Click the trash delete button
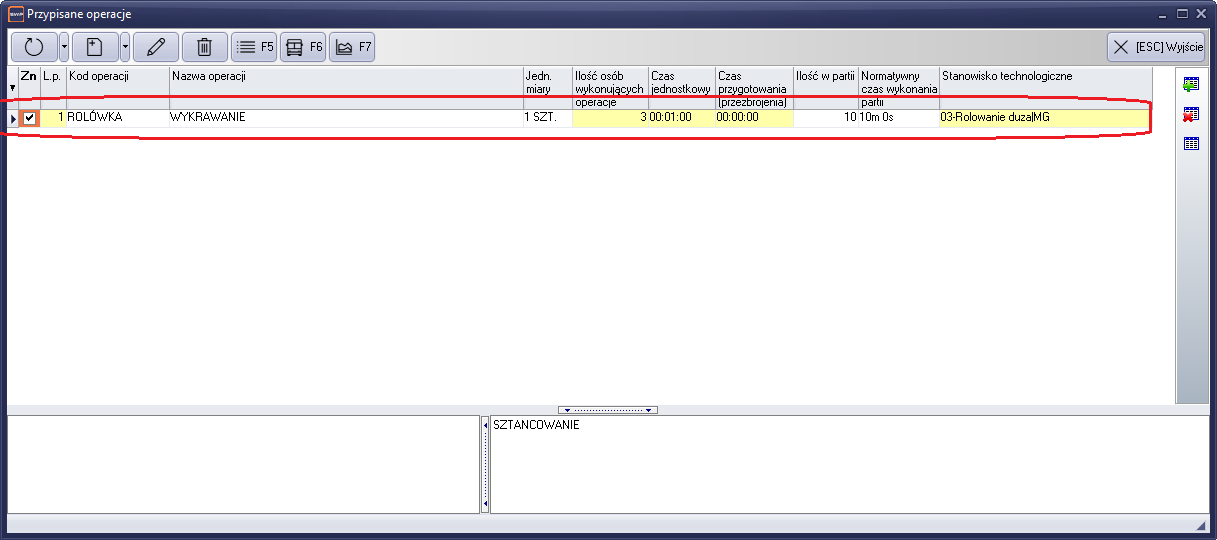1217x540 pixels. (x=204, y=47)
